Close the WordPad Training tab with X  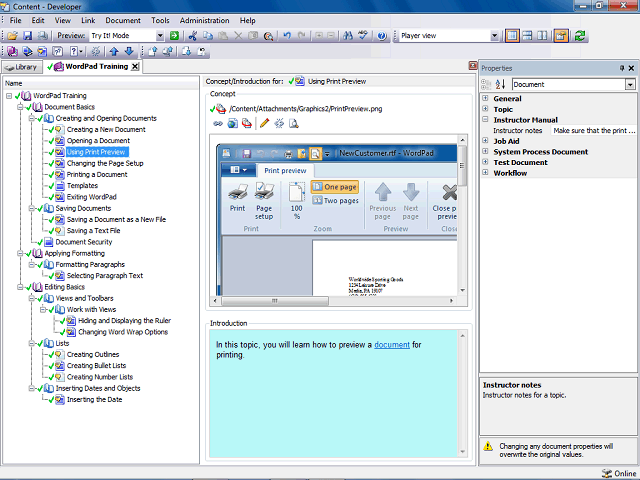click(135, 67)
